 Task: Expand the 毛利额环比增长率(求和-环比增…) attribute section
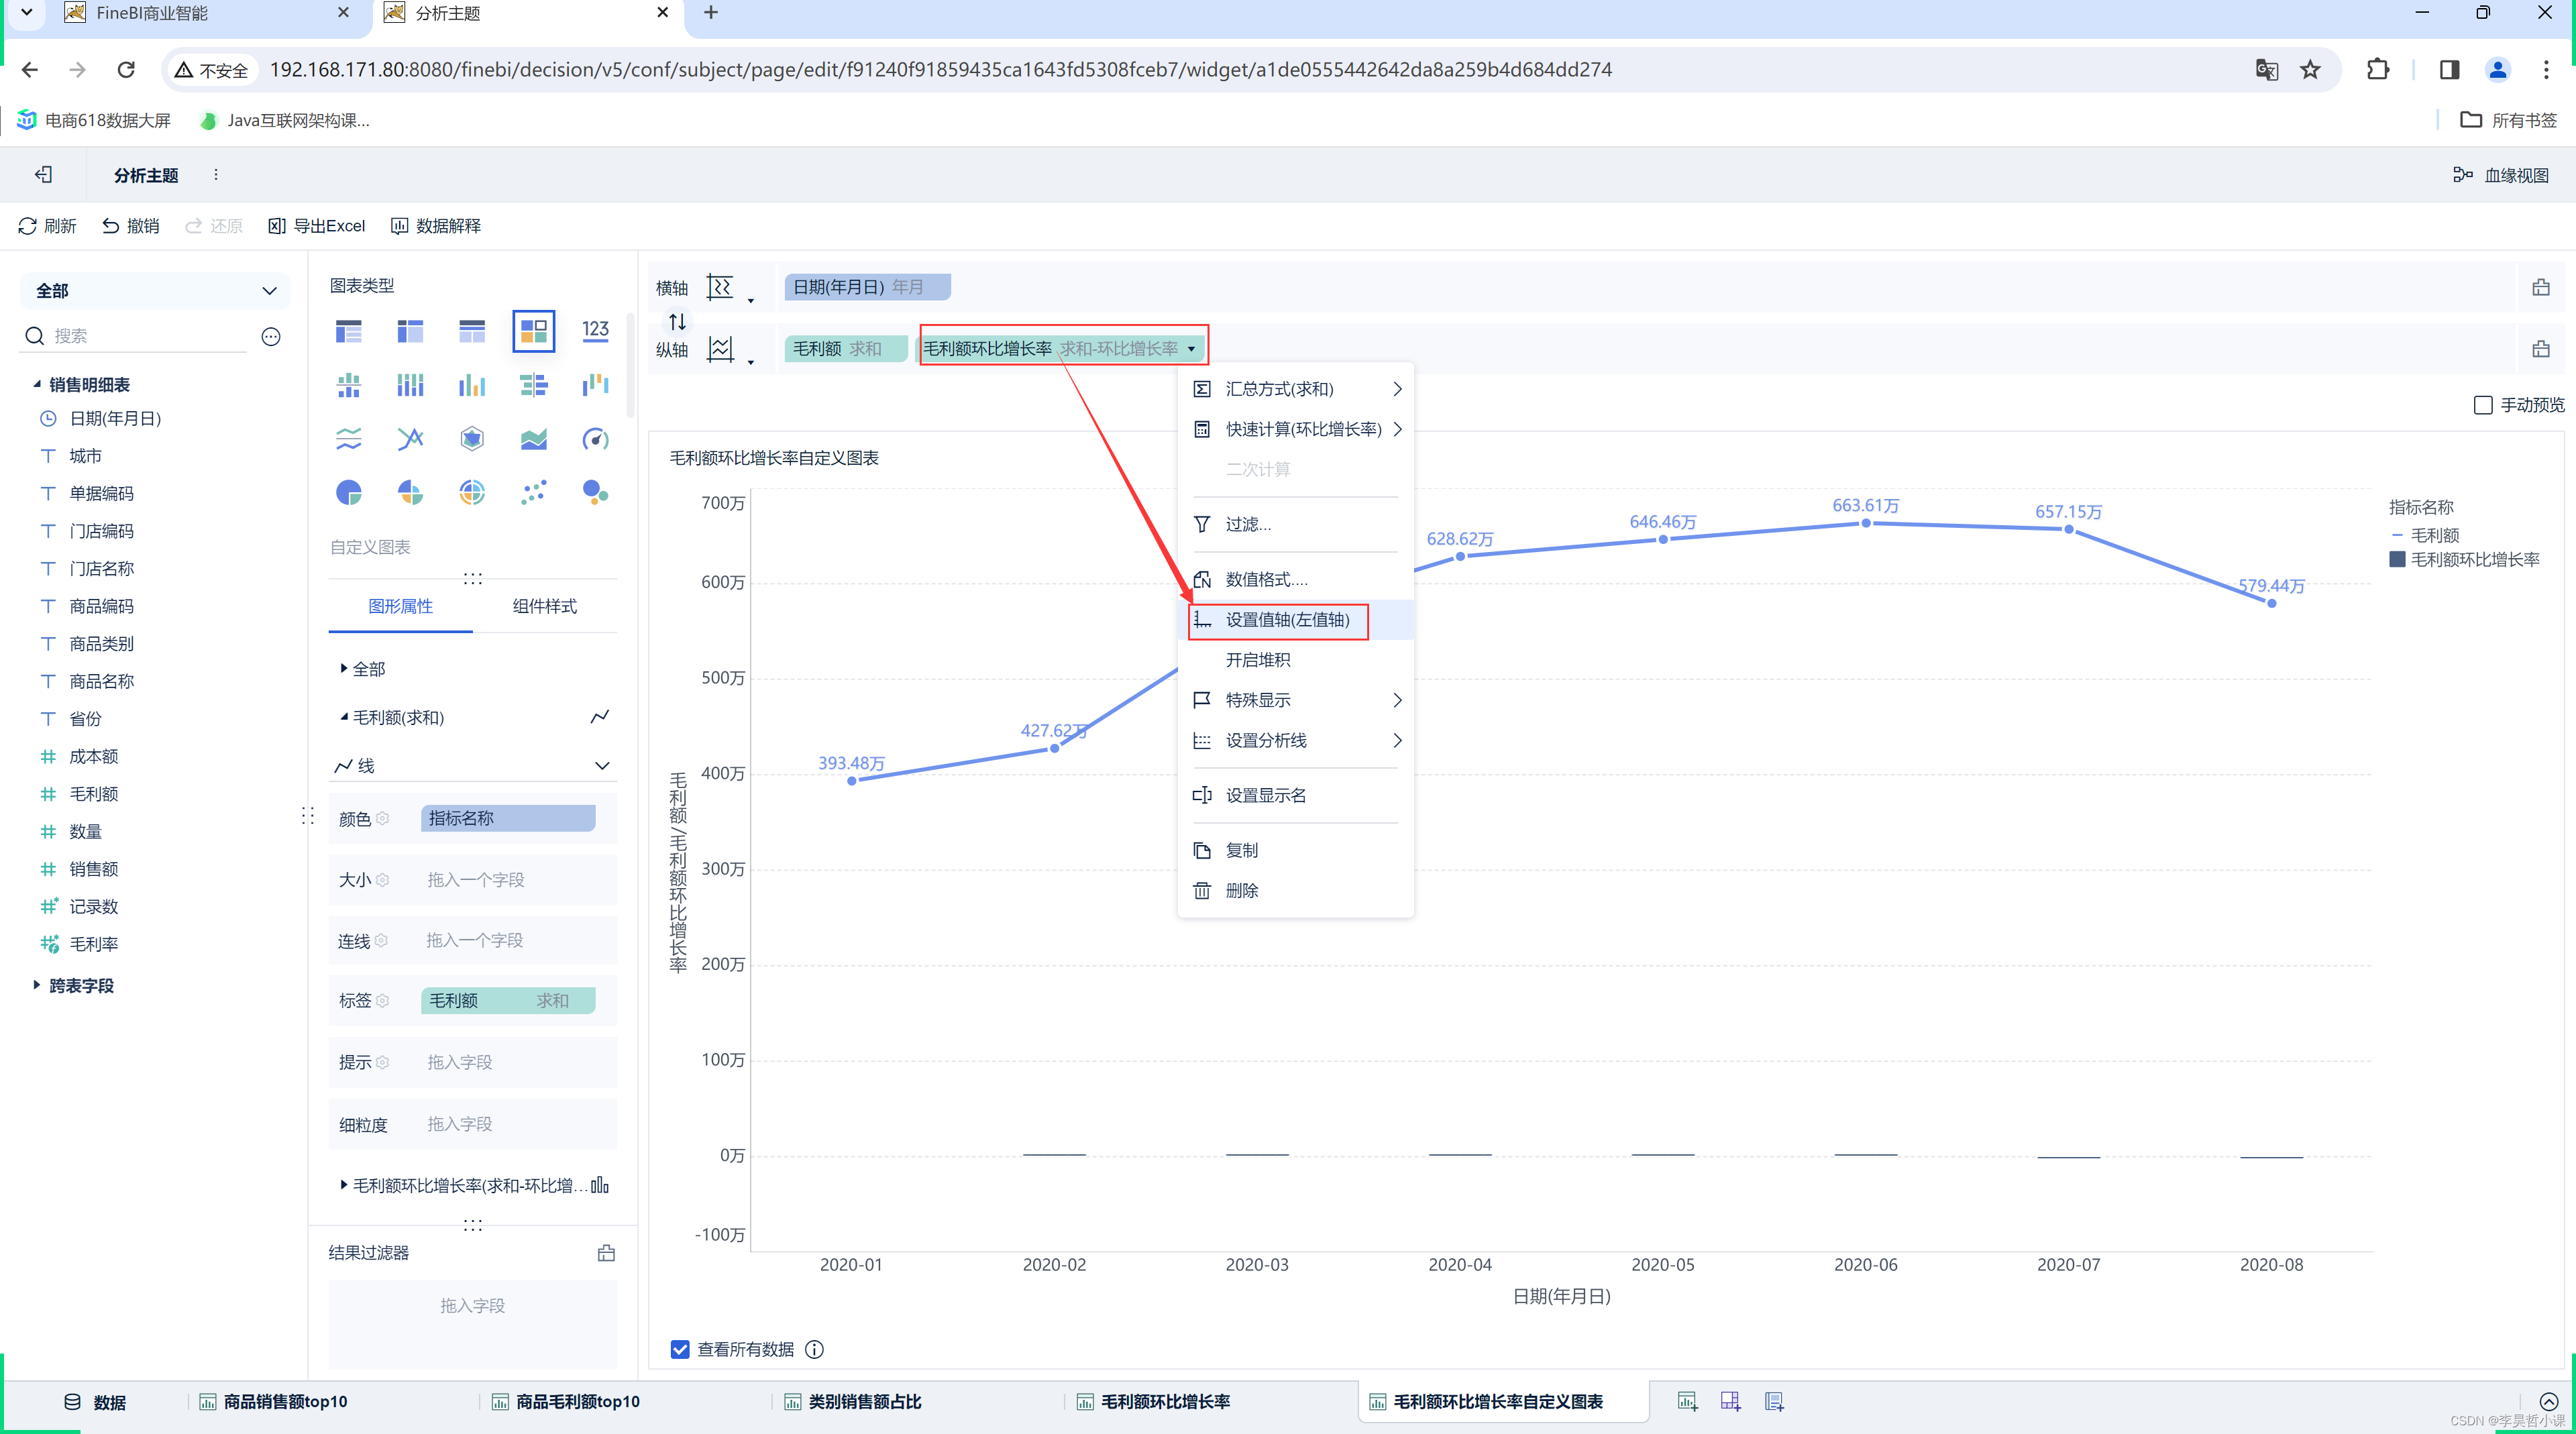click(x=344, y=1185)
